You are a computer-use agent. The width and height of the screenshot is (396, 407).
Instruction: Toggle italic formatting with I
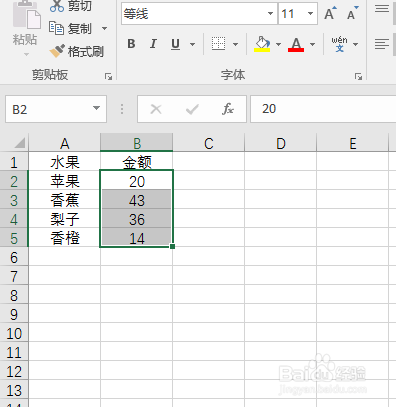pos(153,44)
